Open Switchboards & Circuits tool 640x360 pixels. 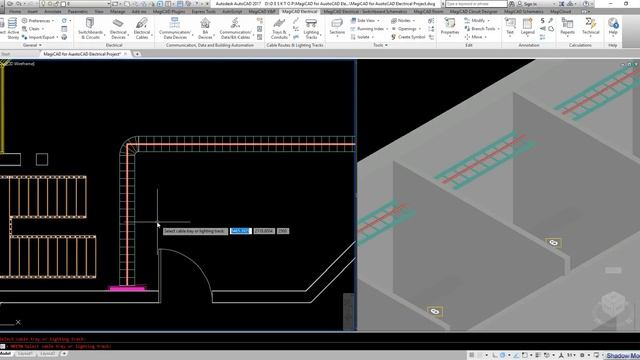tap(90, 28)
